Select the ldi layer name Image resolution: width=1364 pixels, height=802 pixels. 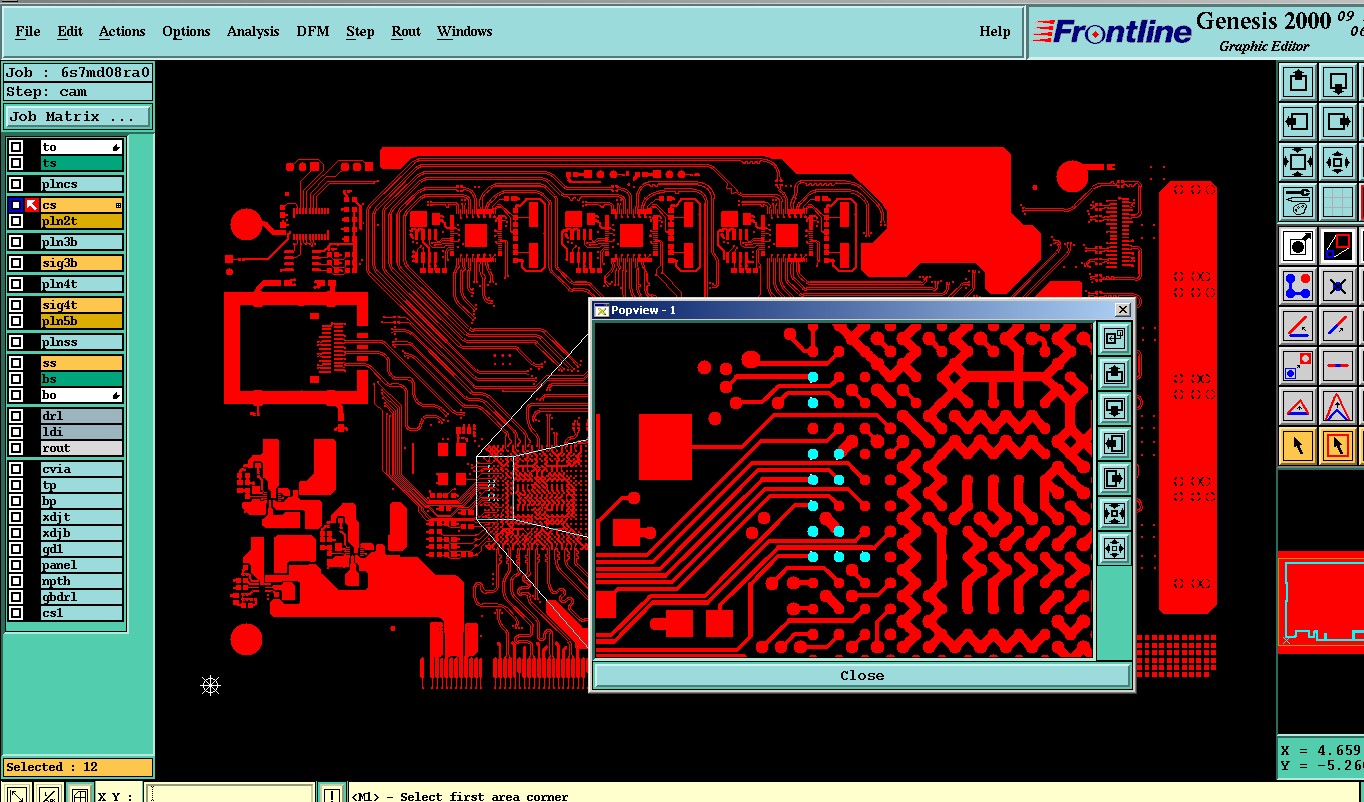tap(81, 432)
